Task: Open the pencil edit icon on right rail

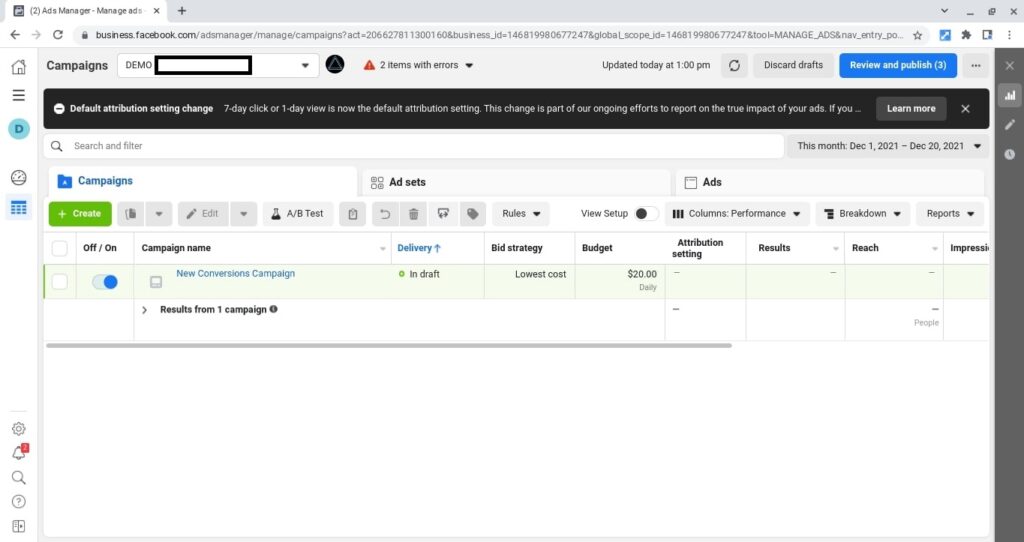Action: click(1010, 125)
